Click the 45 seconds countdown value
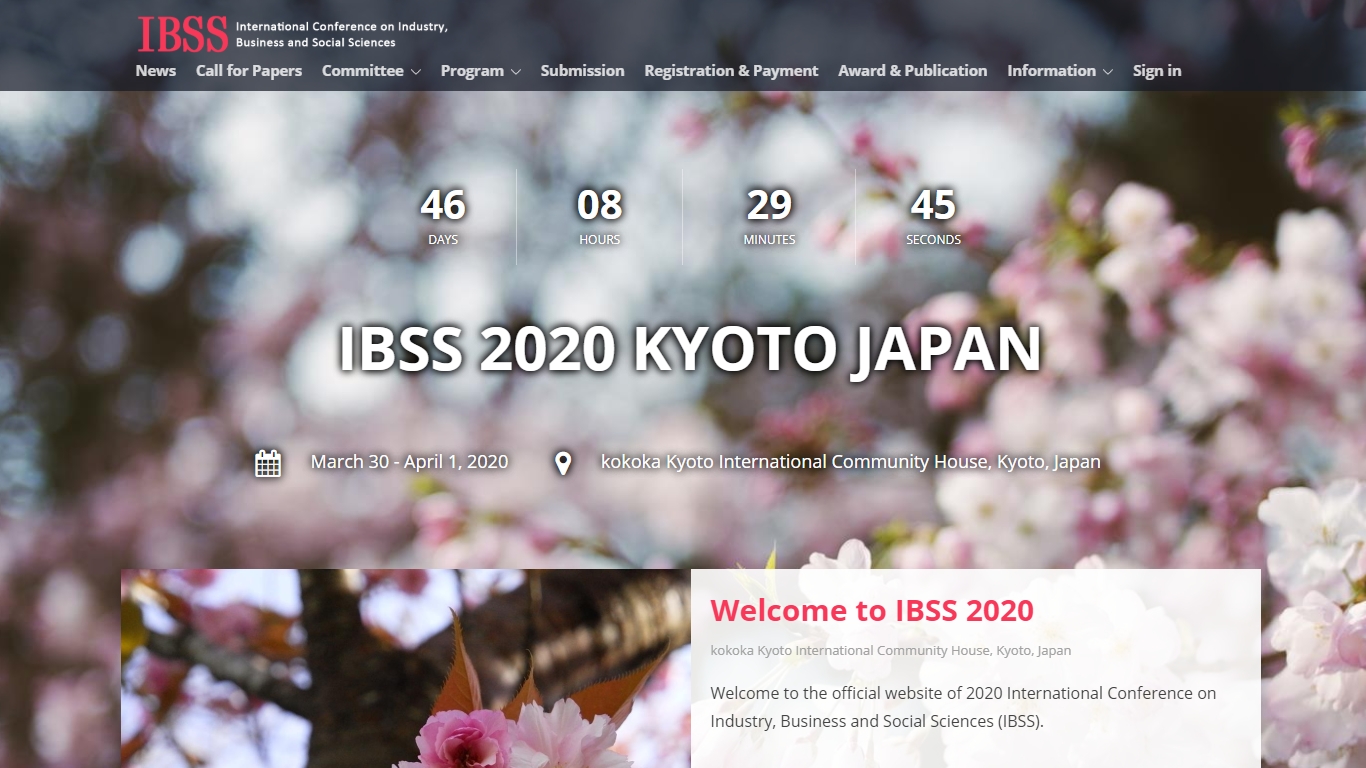 [x=933, y=205]
